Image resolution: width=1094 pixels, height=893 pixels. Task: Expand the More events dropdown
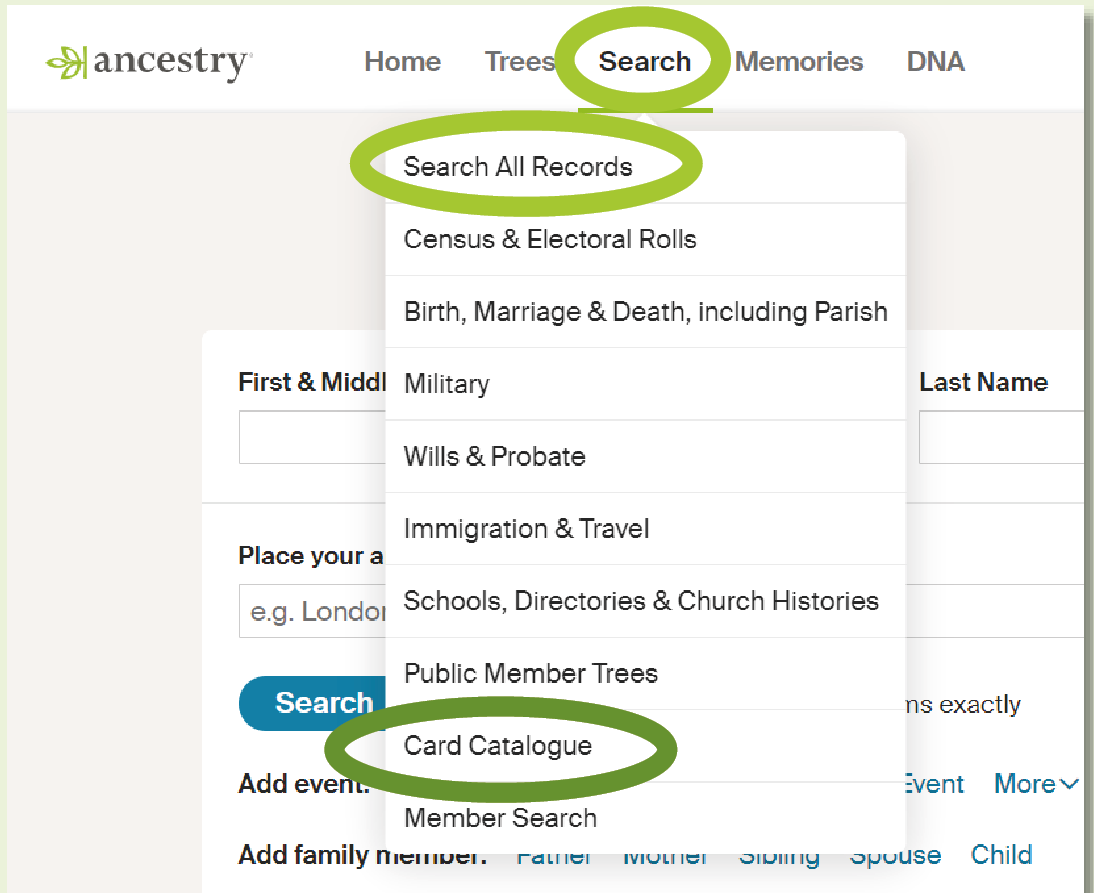click(x=1034, y=784)
